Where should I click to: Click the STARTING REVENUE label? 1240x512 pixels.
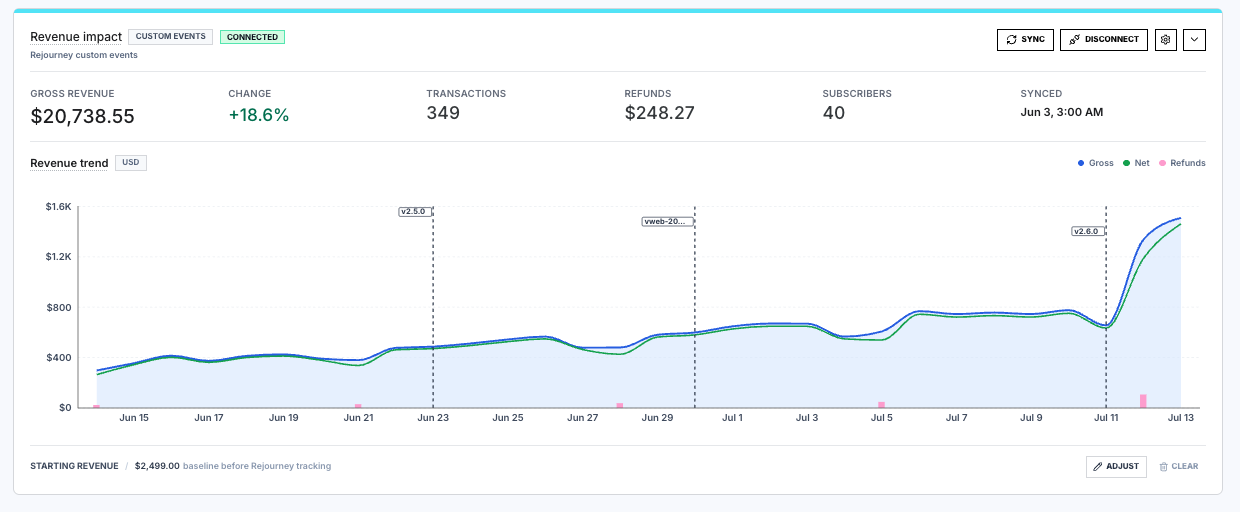coord(74,466)
